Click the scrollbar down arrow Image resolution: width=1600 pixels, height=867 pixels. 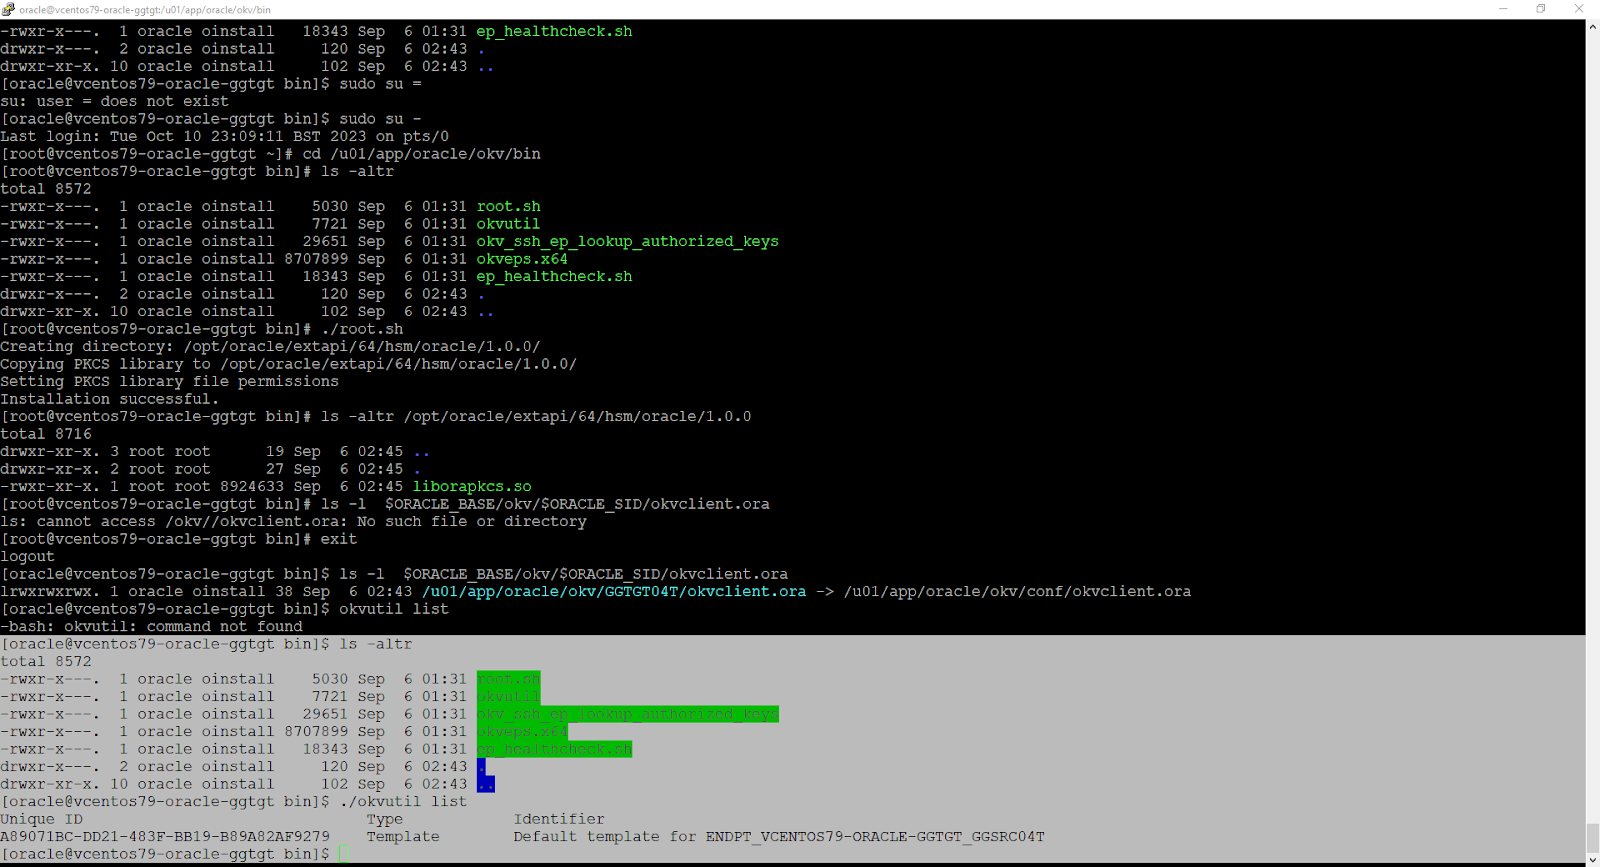pos(1592,858)
